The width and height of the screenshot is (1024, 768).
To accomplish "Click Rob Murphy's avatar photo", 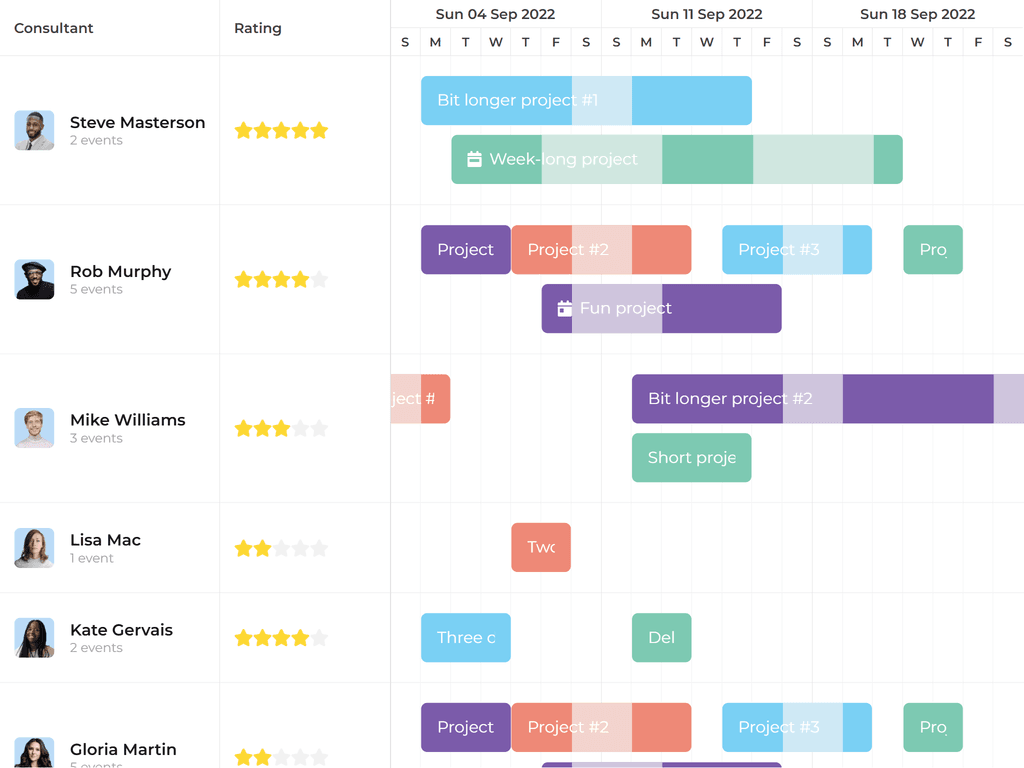I will 34,279.
